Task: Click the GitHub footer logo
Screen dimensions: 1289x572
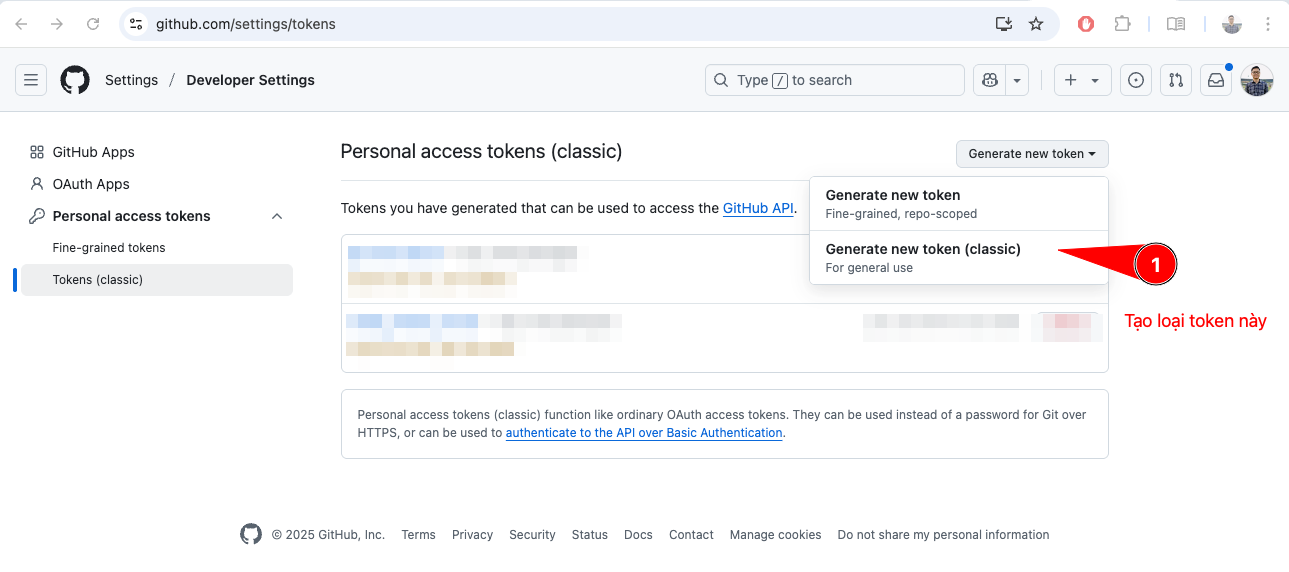Action: pyautogui.click(x=251, y=534)
